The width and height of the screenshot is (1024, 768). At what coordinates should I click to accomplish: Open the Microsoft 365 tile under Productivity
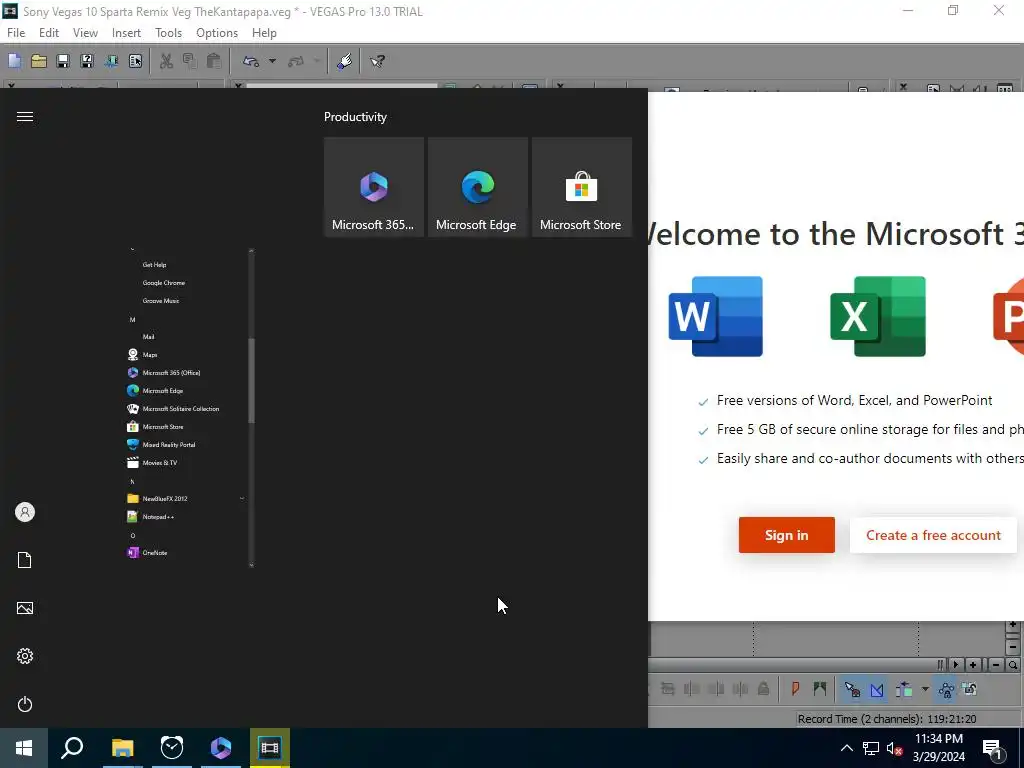coord(374,187)
